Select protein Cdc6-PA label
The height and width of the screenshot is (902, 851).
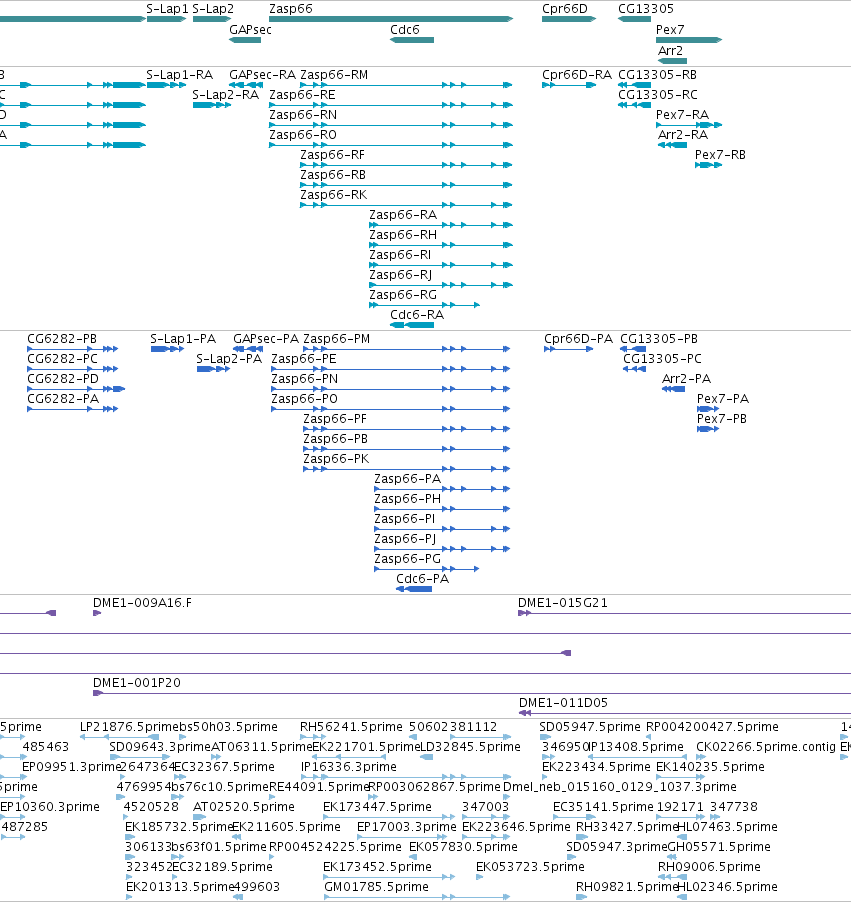coord(422,579)
